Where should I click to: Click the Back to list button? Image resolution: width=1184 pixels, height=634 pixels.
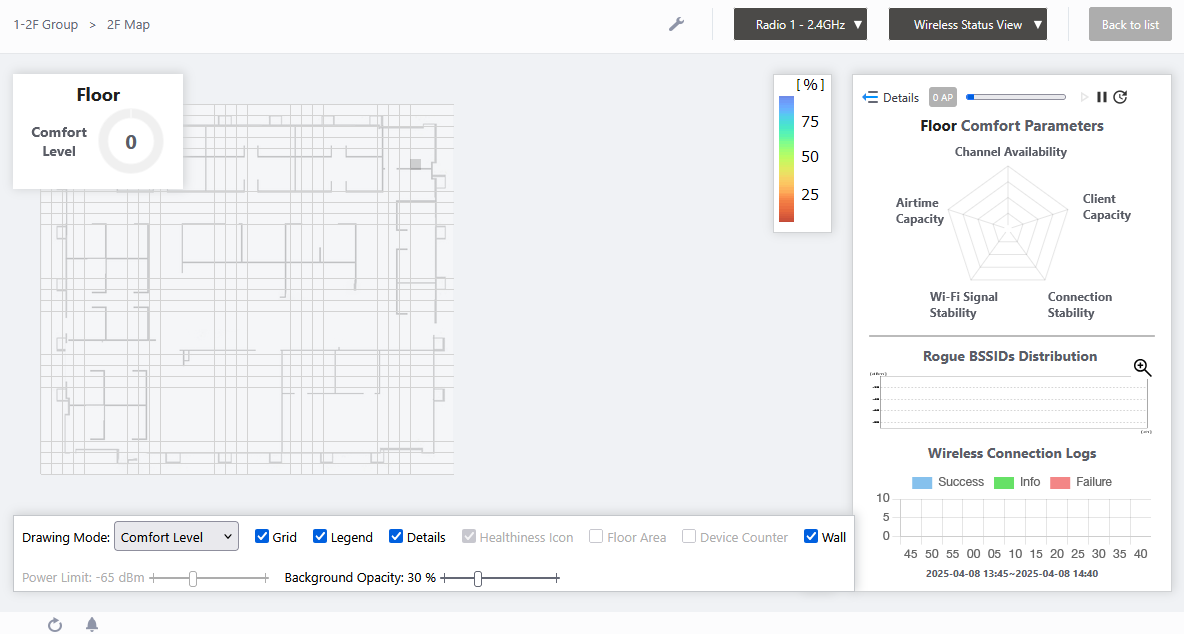point(1130,25)
